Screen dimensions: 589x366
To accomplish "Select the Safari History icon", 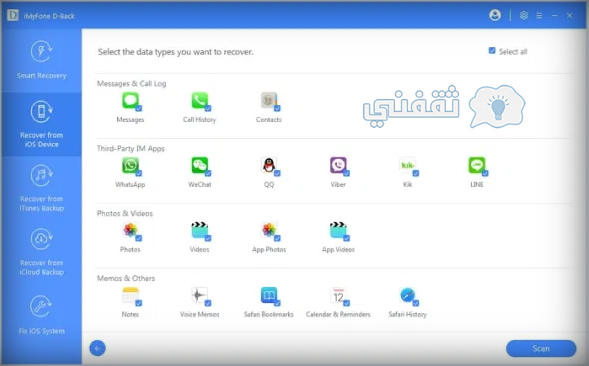I will point(408,295).
